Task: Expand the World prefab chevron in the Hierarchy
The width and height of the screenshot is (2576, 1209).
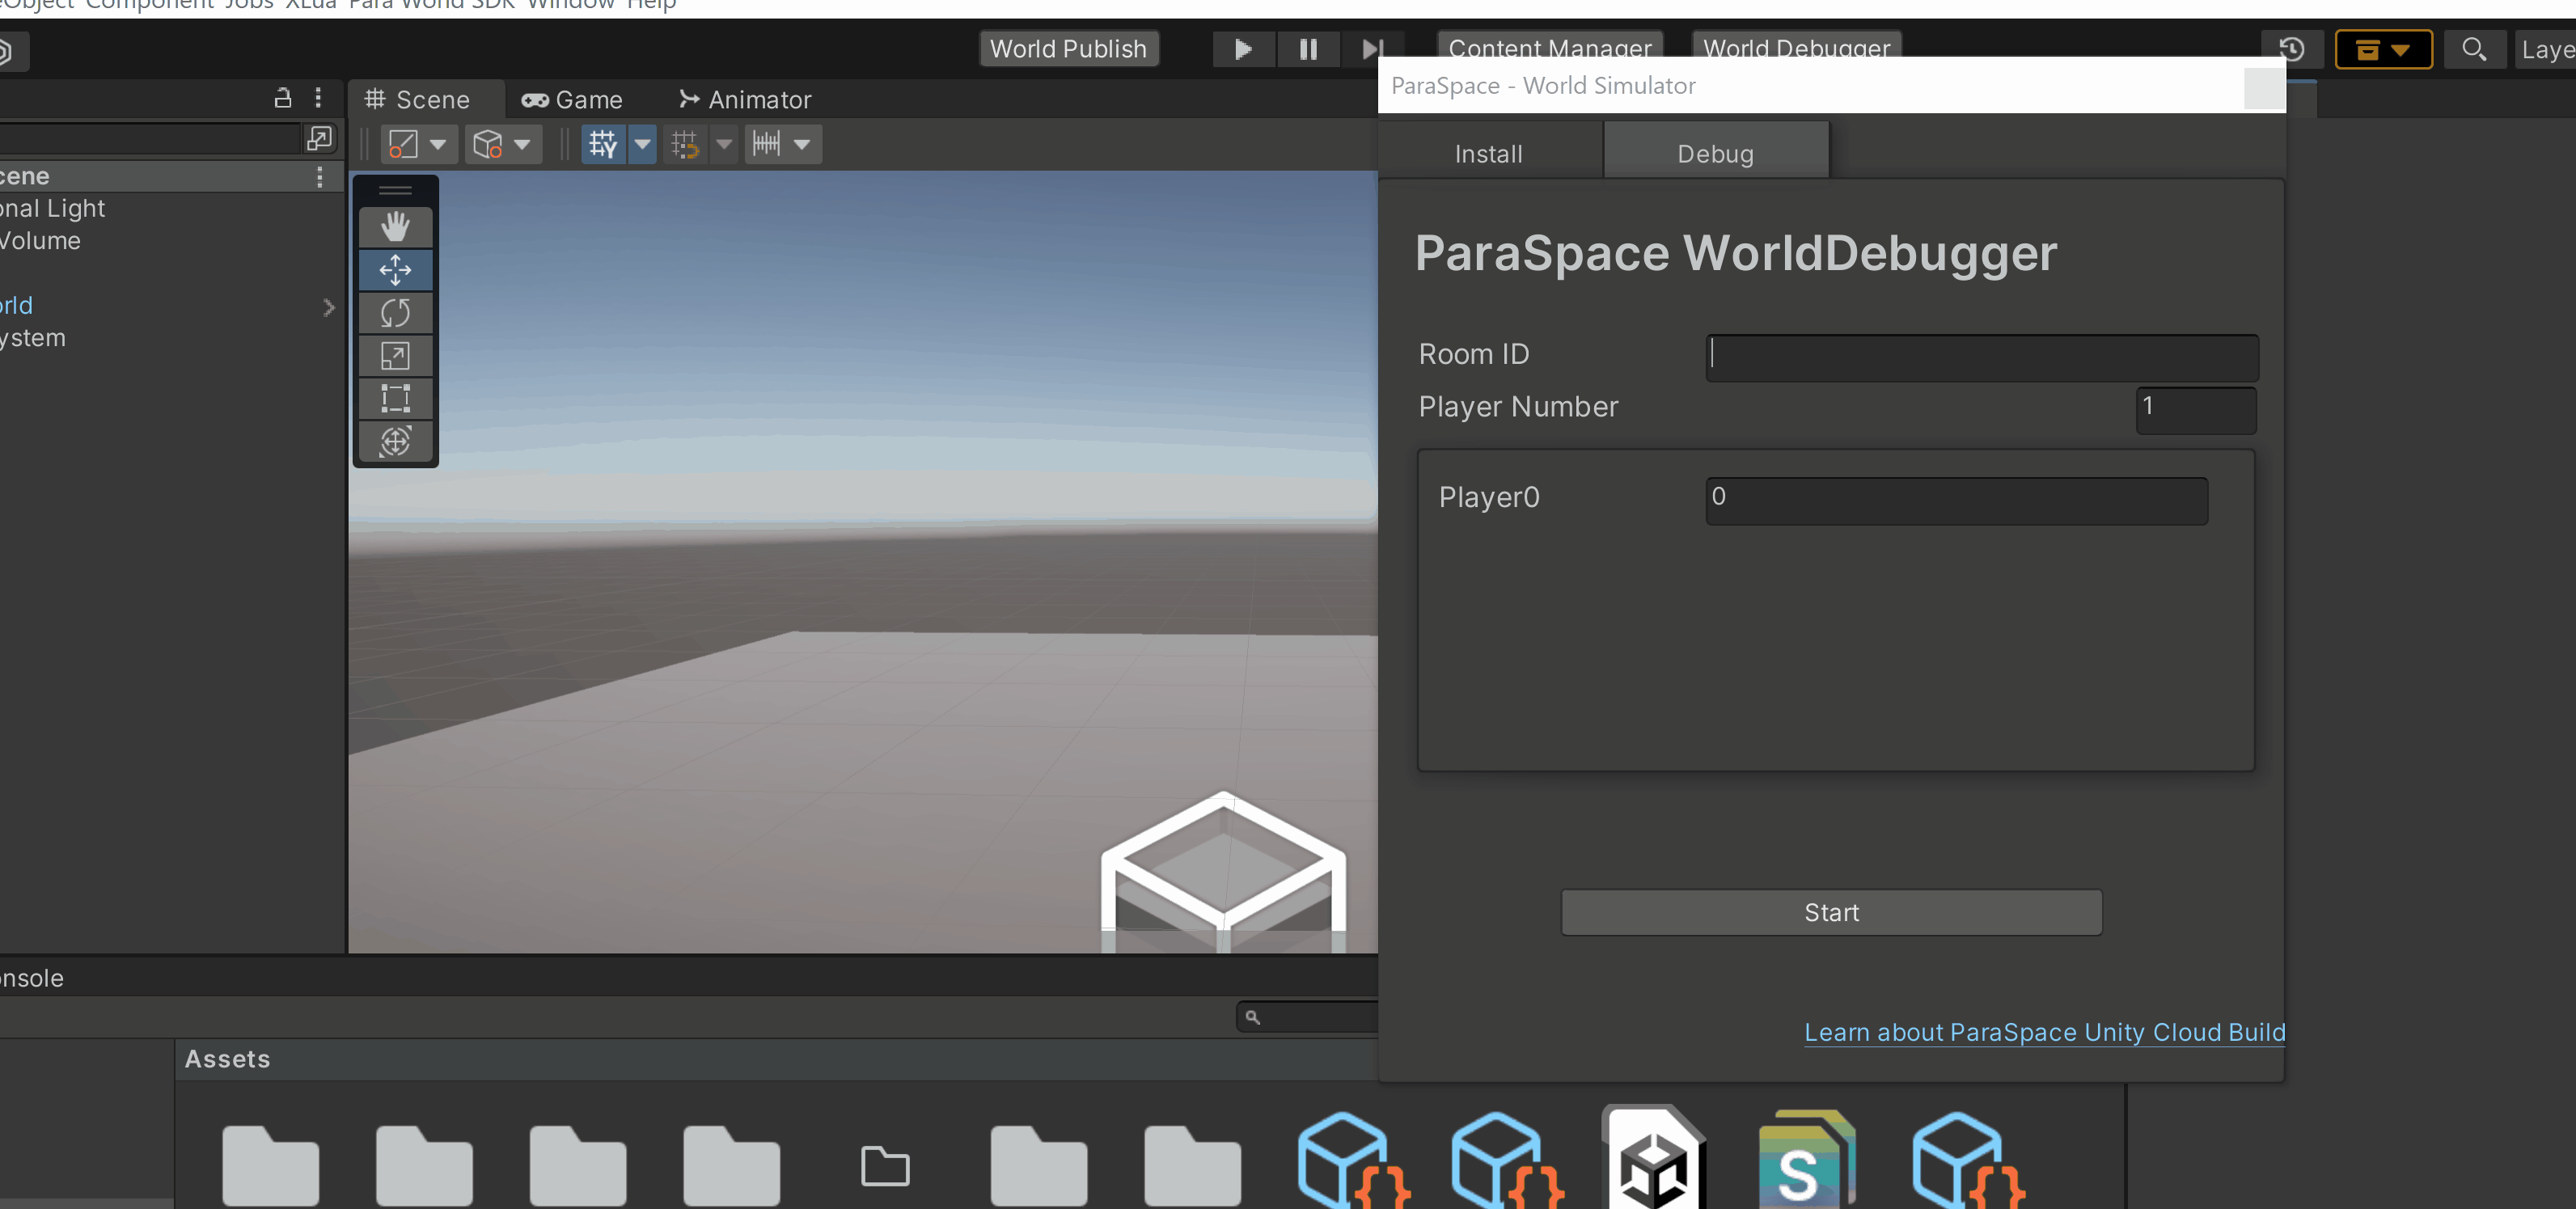Action: (329, 307)
